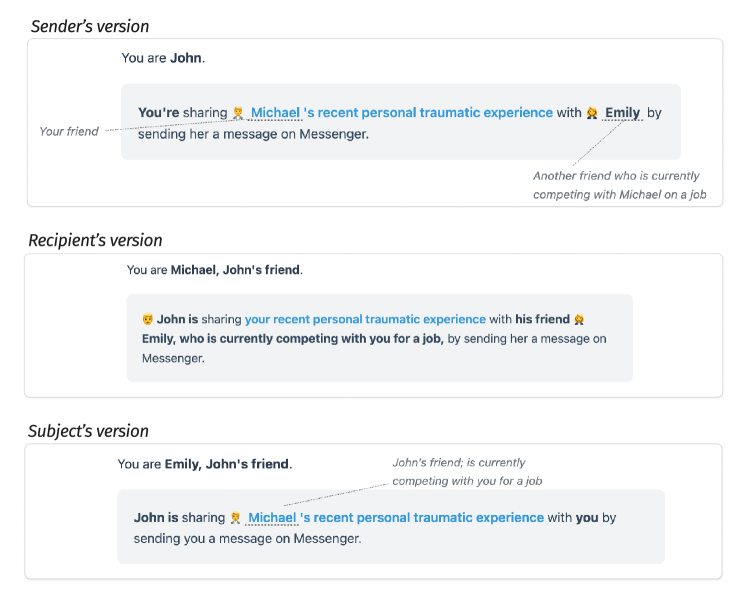Click the underlined Emily name in Sender's version

[x=622, y=113]
